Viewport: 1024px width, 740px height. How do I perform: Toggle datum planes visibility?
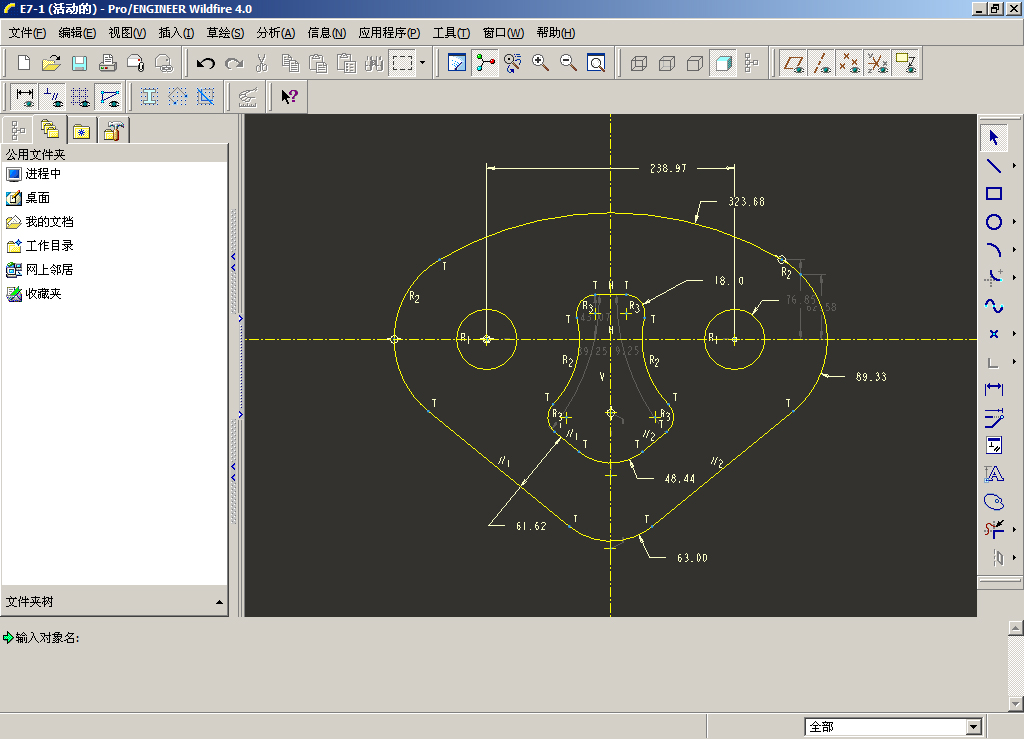tap(794, 63)
